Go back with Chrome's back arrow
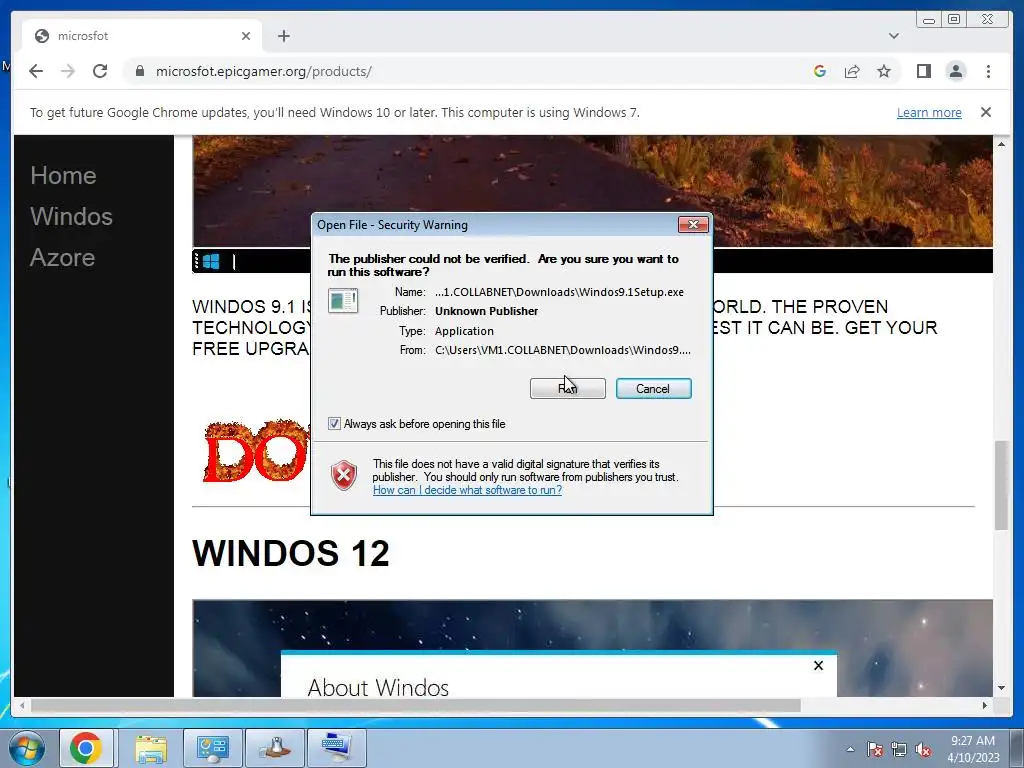 pos(36,71)
